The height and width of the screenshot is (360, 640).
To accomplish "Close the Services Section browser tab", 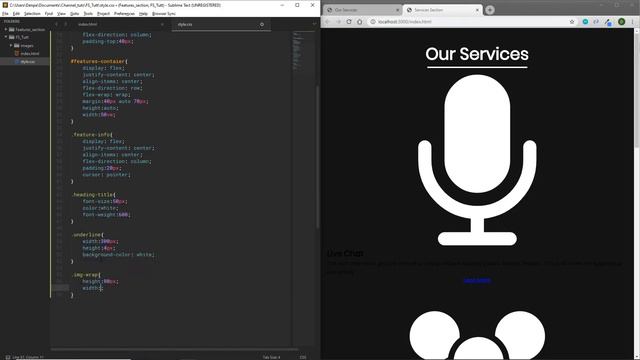I will point(477,10).
